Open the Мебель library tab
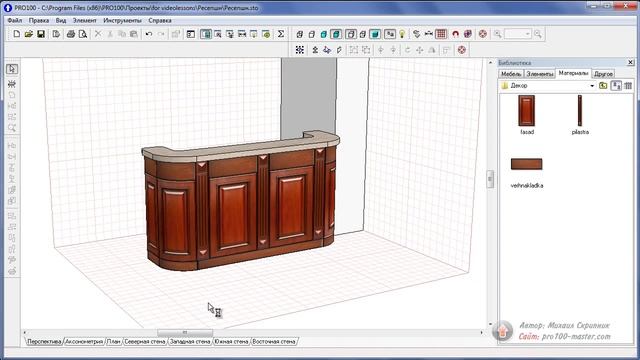The width and height of the screenshot is (640, 360). click(511, 74)
